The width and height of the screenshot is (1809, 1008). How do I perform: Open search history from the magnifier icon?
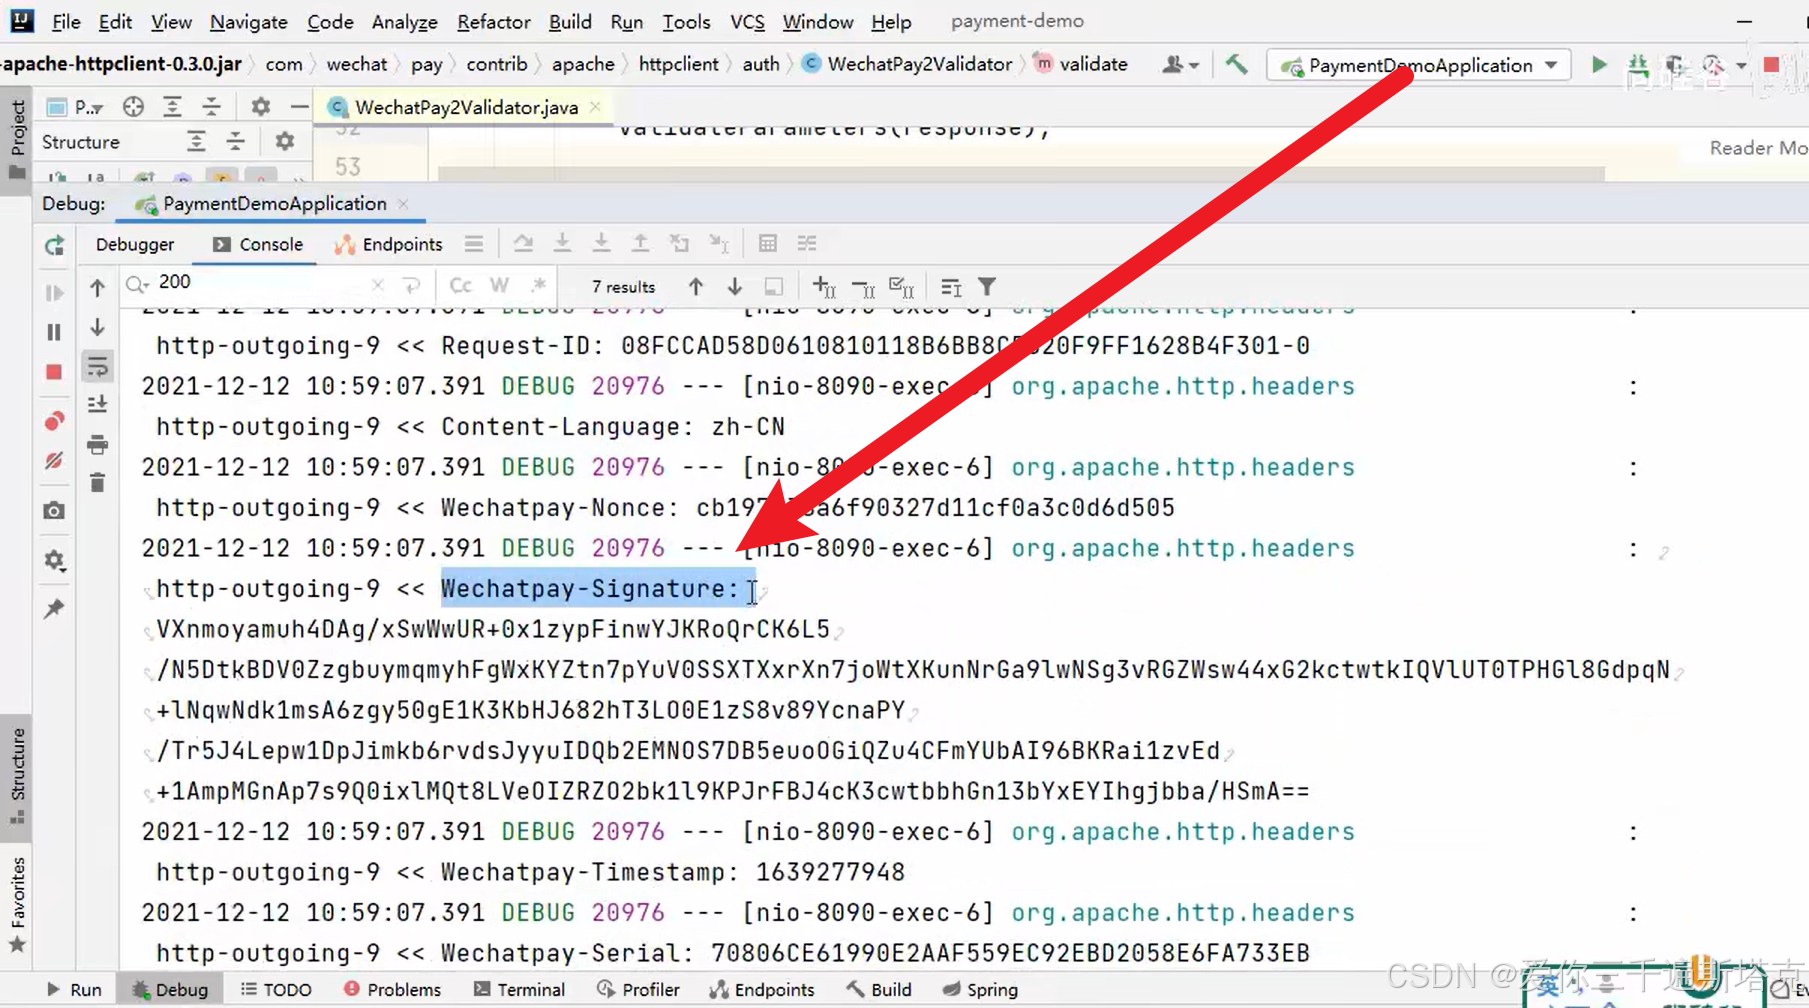tap(137, 285)
